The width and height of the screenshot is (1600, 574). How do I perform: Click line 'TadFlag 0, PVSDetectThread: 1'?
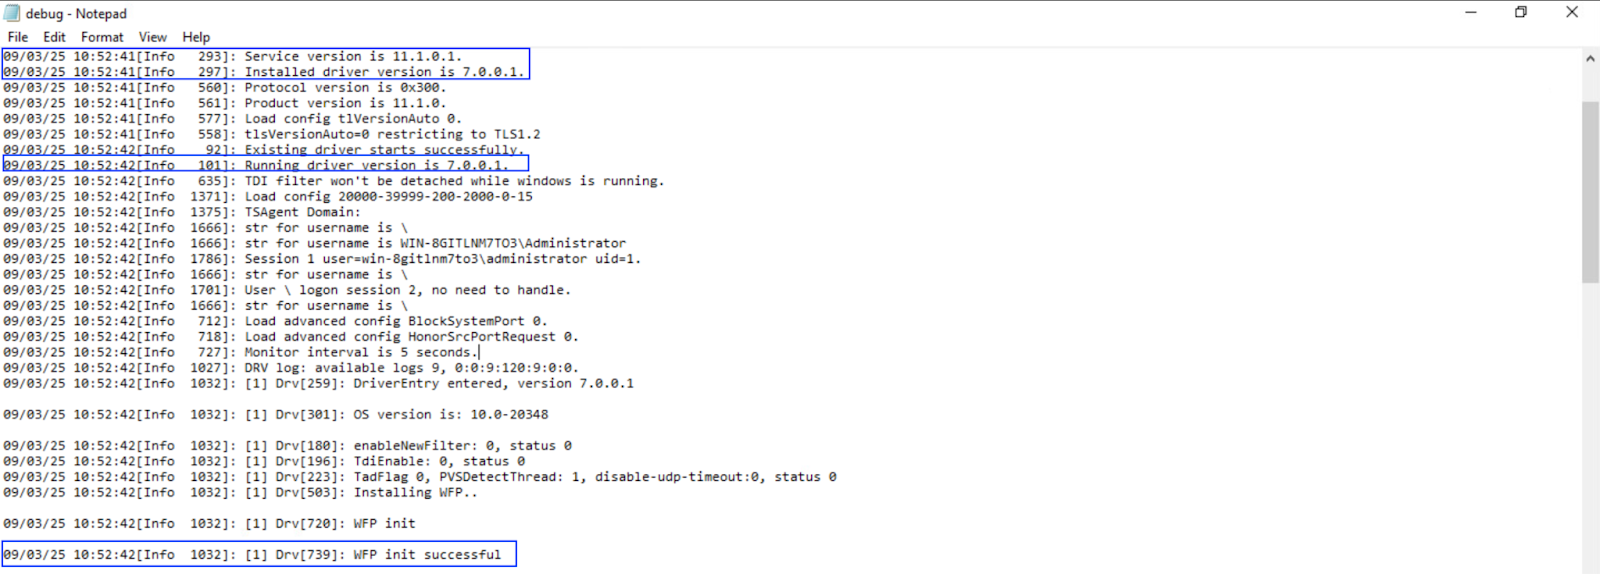pyautogui.click(x=420, y=477)
